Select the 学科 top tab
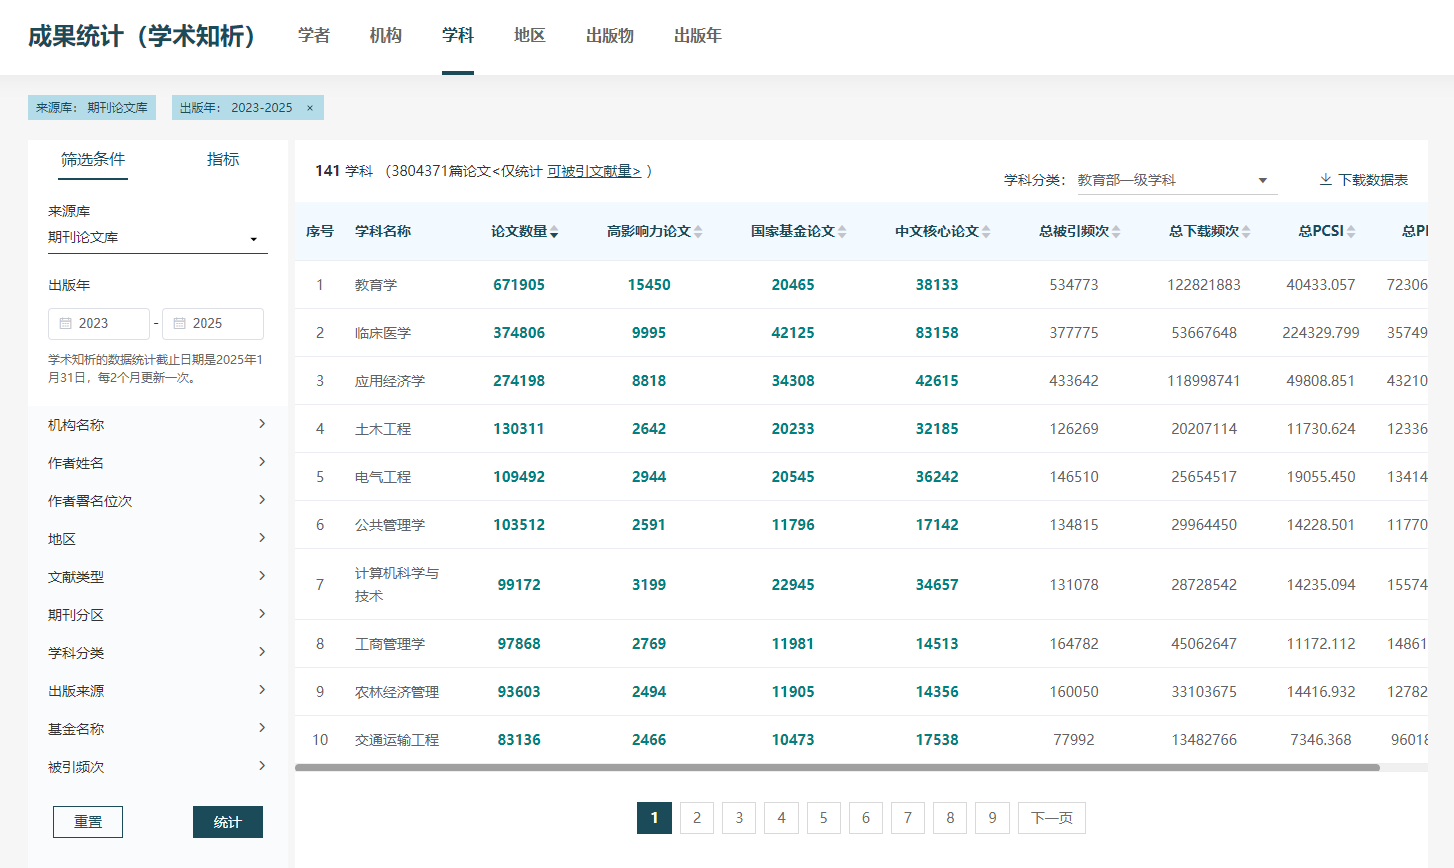Image resolution: width=1454 pixels, height=868 pixels. click(x=458, y=36)
